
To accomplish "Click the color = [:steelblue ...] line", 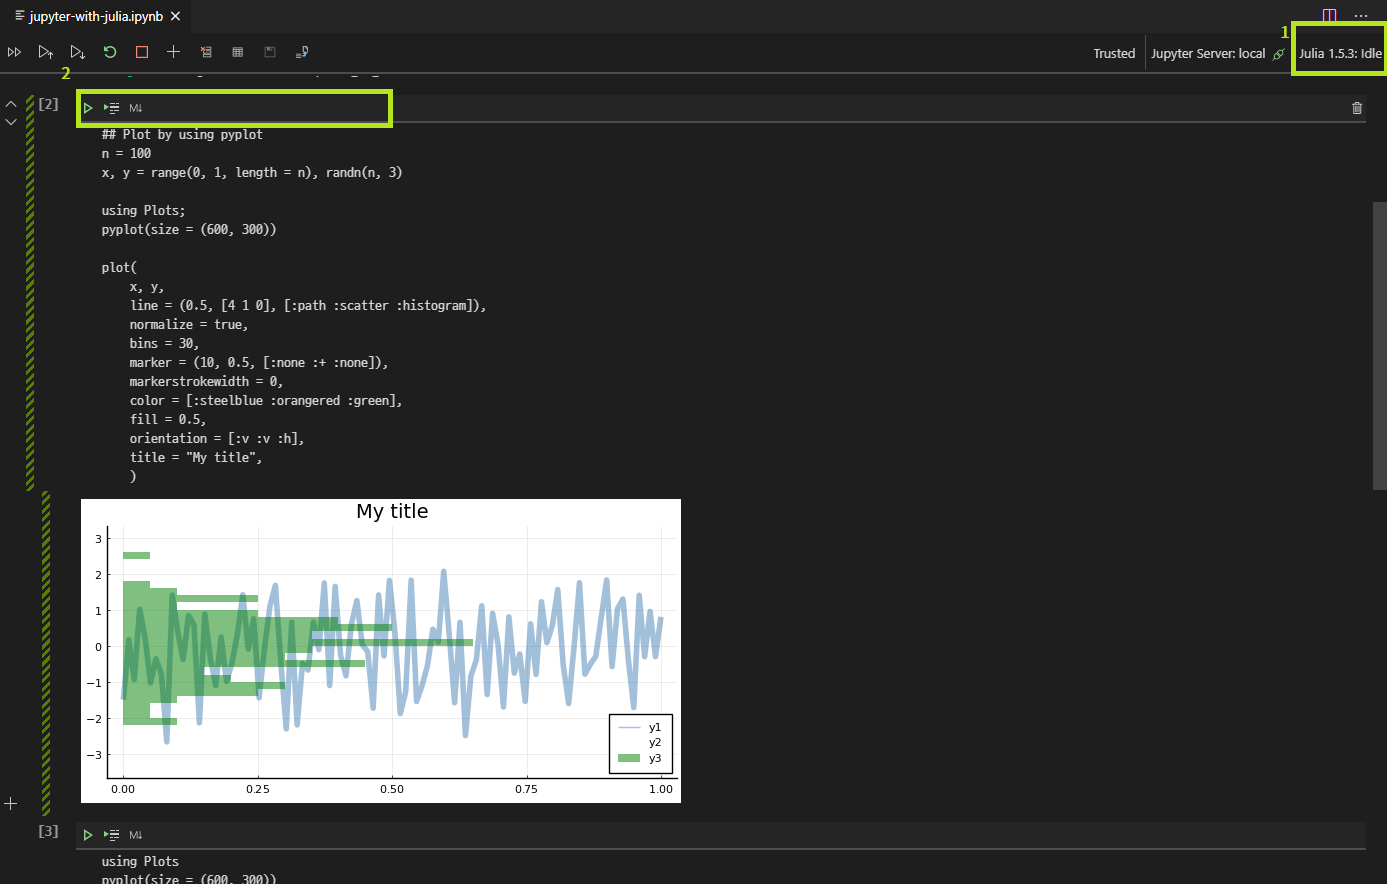I will 266,400.
